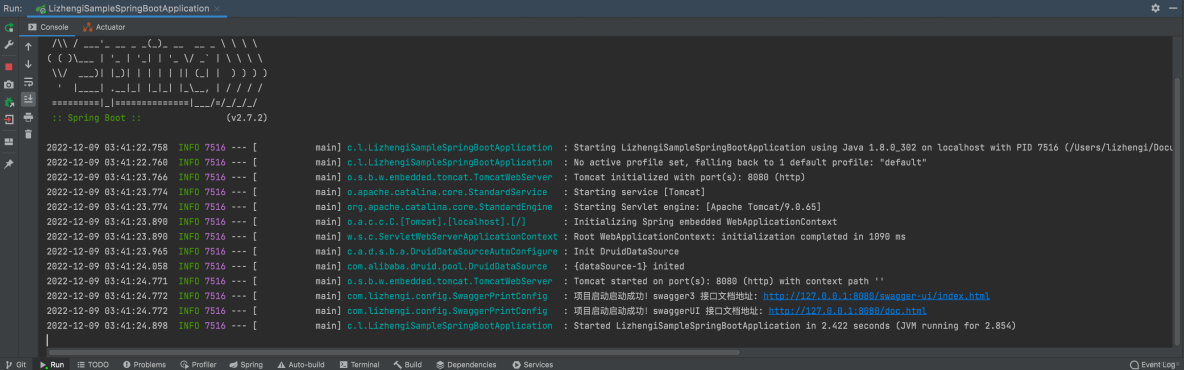Click 'Tomcat started on port(s): 8080' line
1184x370 pixels.
[x=729, y=282]
